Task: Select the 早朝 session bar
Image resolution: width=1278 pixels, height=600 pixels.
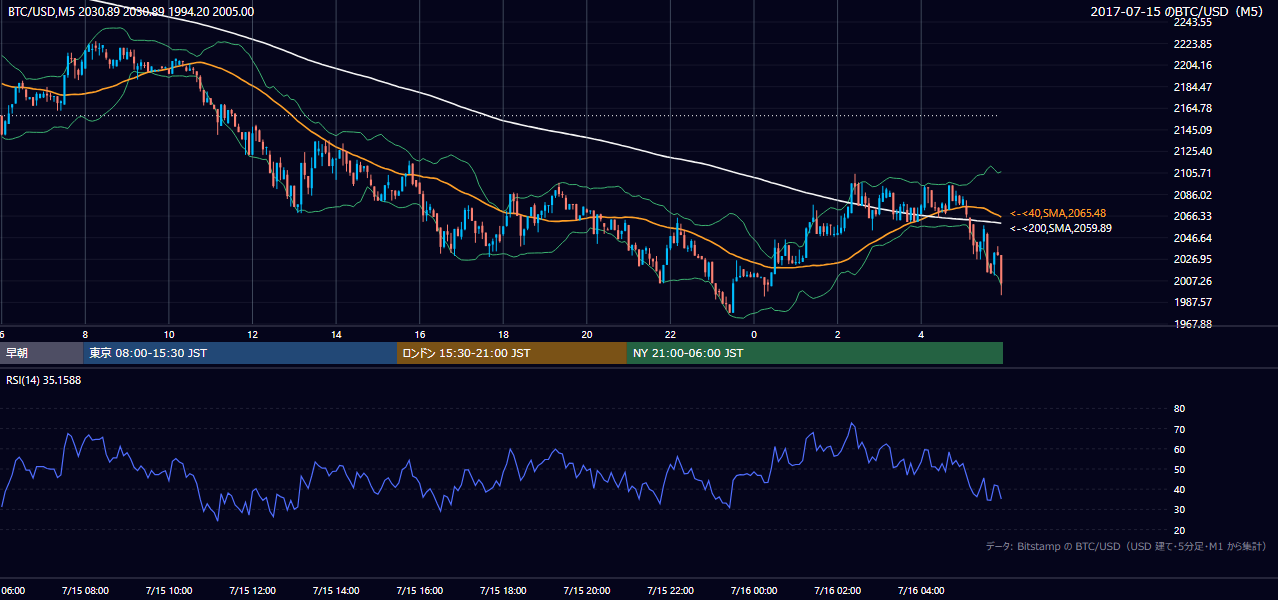Action: 41,353
